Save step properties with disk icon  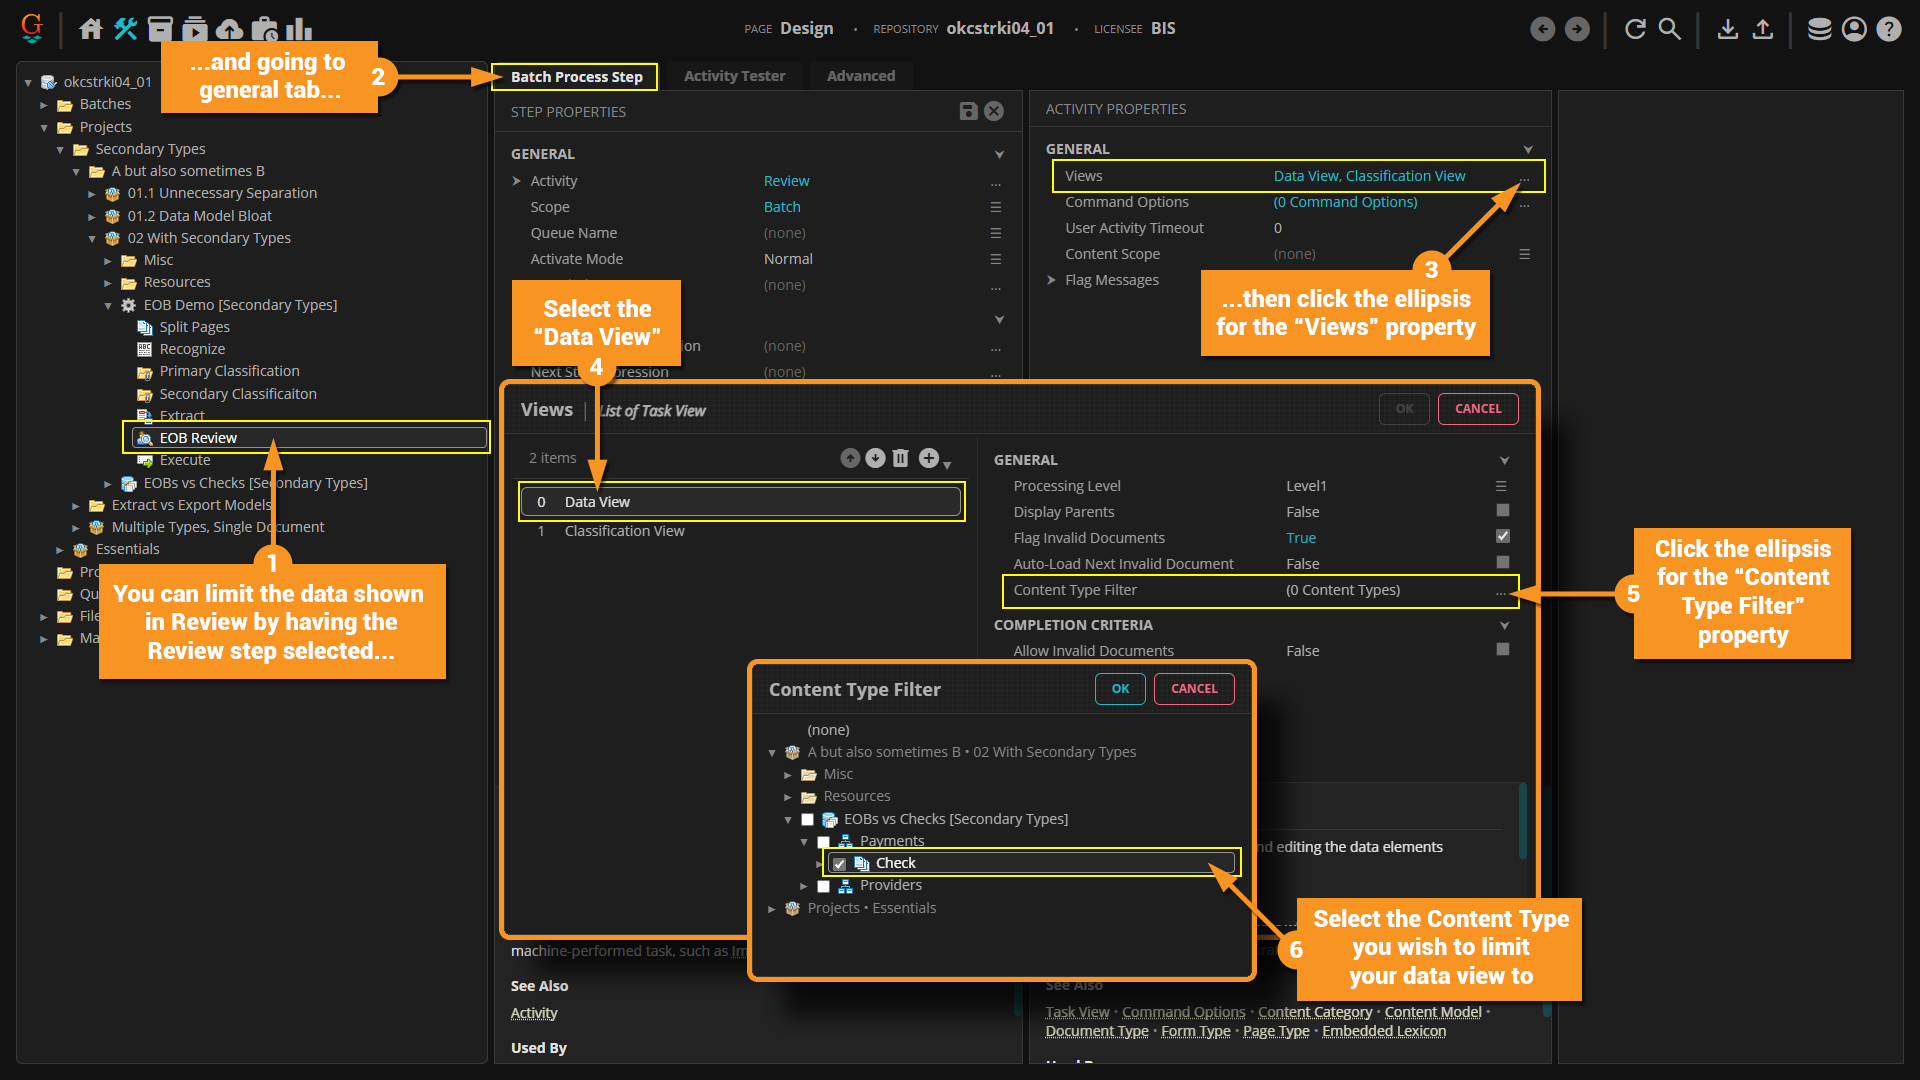point(968,111)
